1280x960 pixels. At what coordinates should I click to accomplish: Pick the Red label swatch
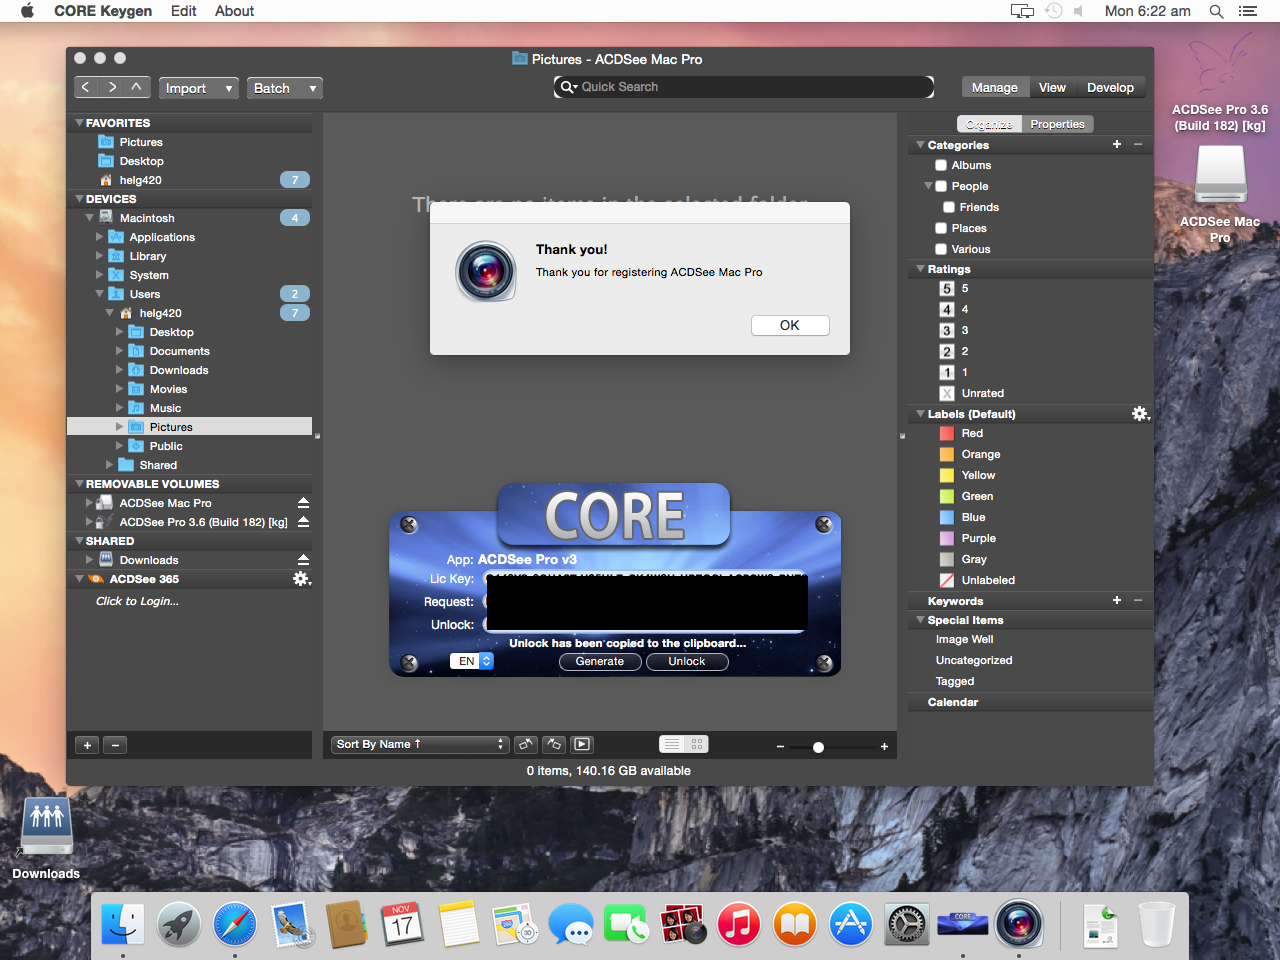(947, 433)
